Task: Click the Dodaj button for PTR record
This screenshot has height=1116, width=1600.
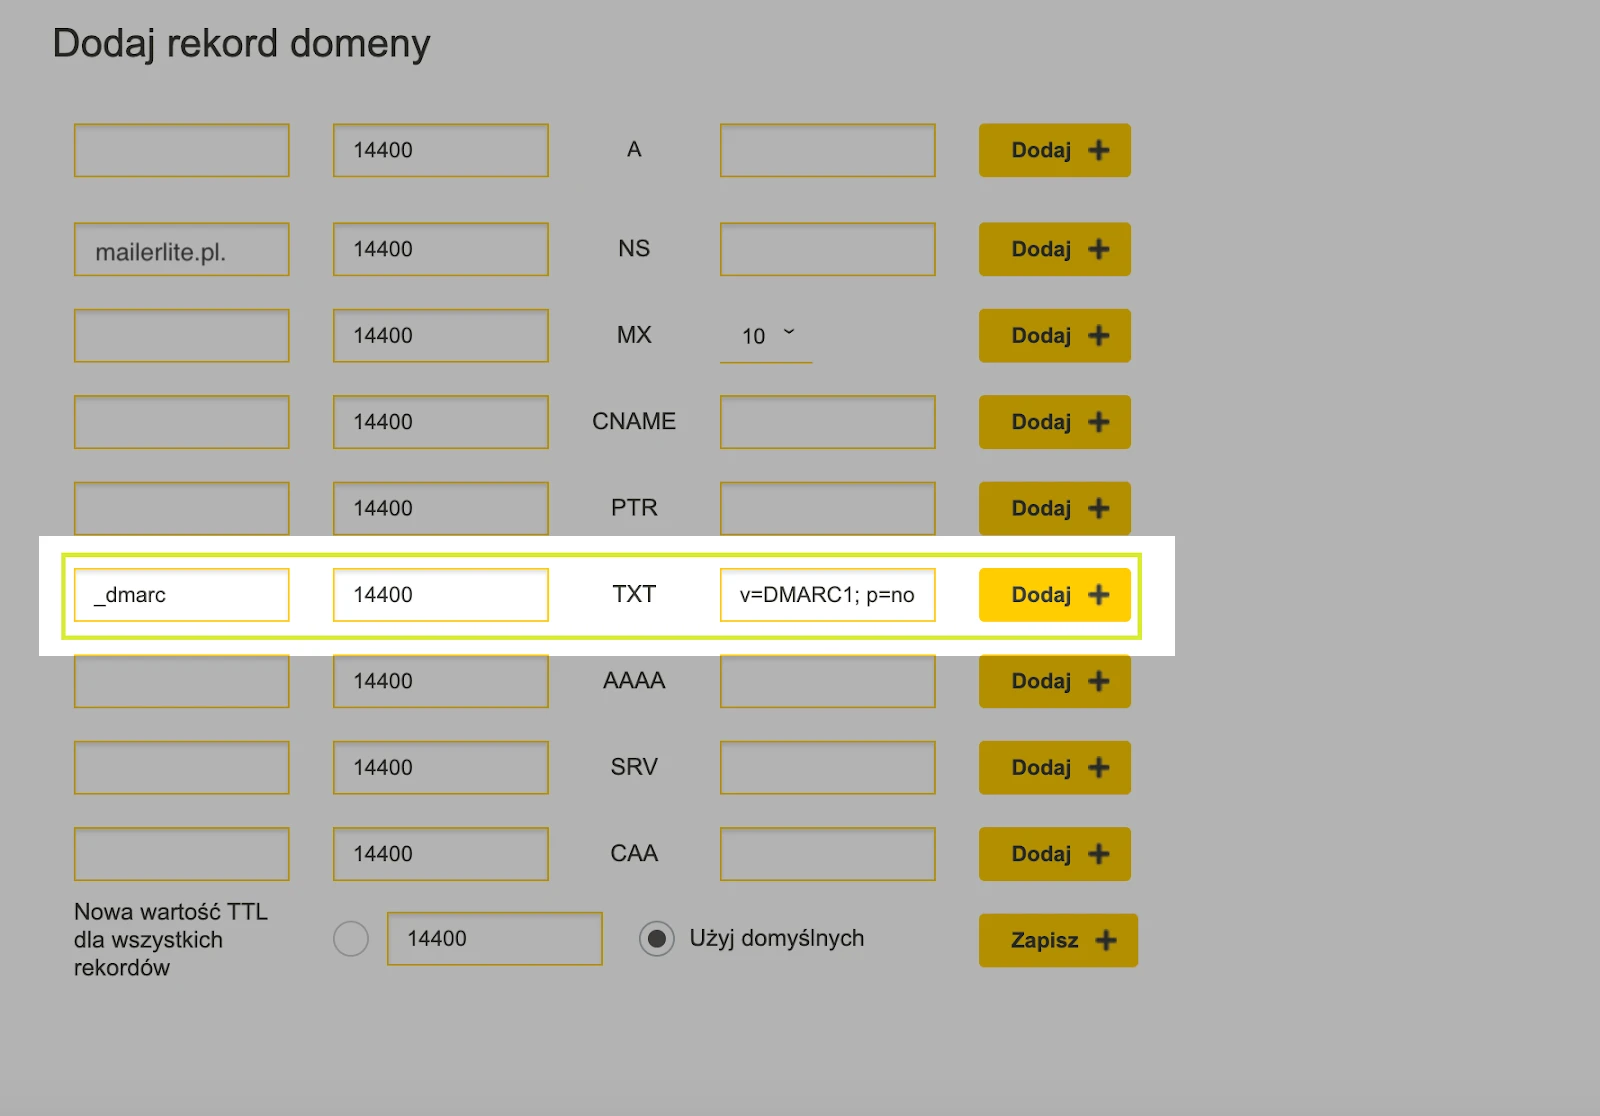Action: tap(1054, 508)
